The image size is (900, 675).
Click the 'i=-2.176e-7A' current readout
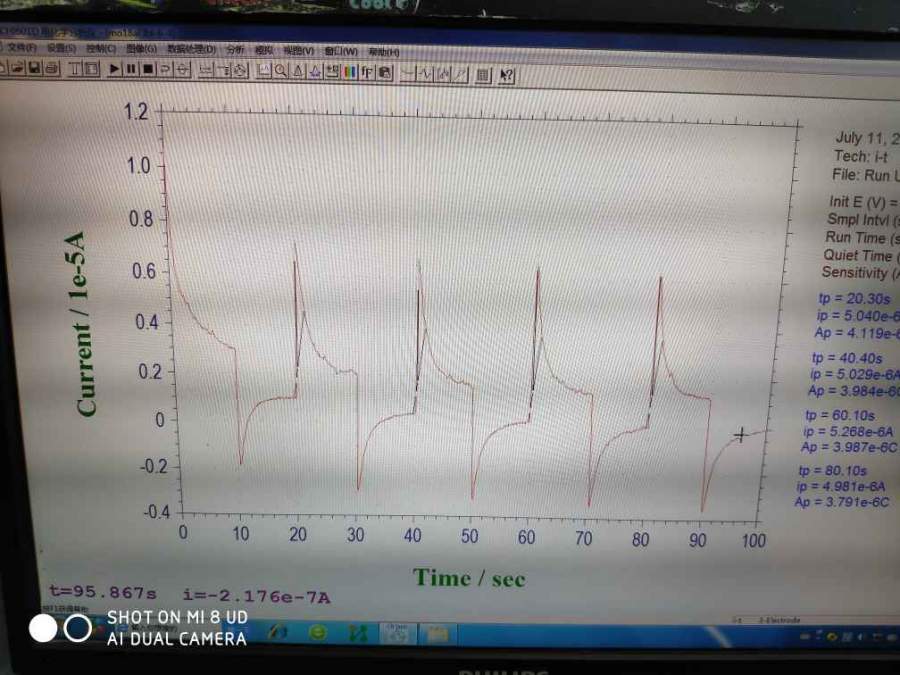(x=256, y=597)
